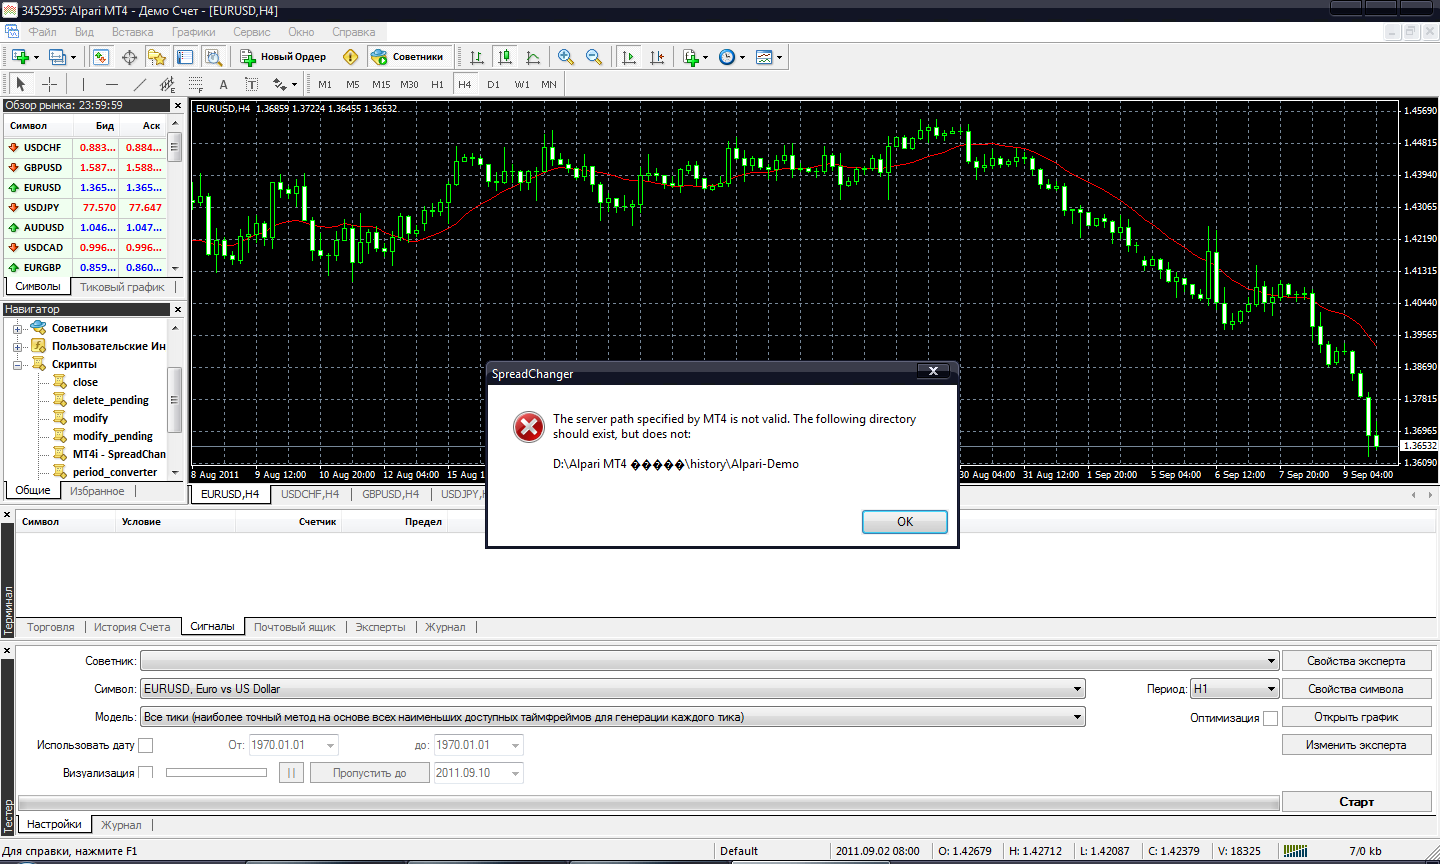Toggle the Data Window crosshair-circle icon
Image resolution: width=1440 pixels, height=864 pixels.
click(x=129, y=57)
